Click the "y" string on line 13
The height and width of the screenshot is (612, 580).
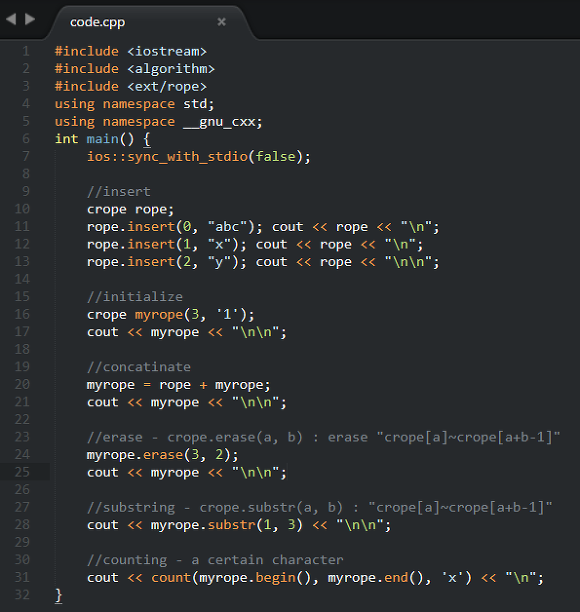click(222, 262)
